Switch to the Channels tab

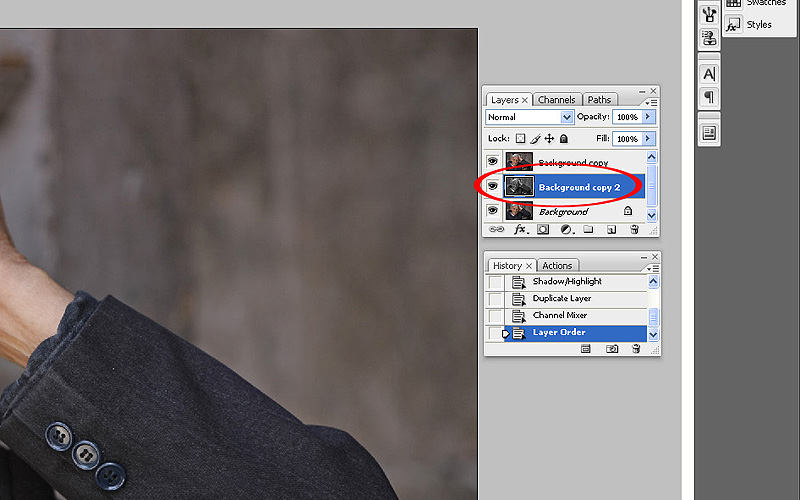click(x=556, y=100)
